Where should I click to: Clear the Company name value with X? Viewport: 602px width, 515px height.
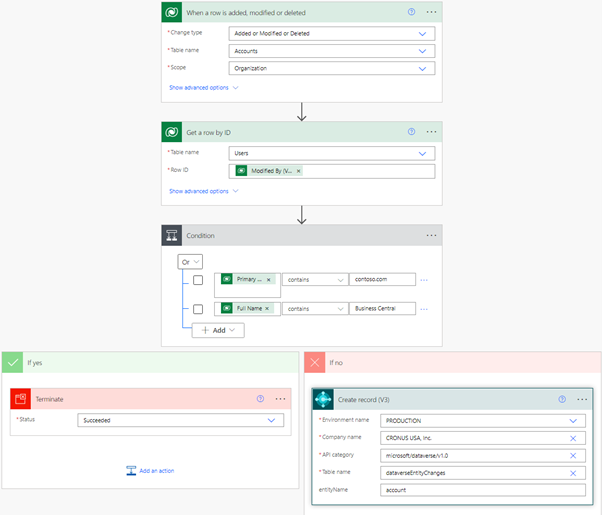pyautogui.click(x=573, y=438)
